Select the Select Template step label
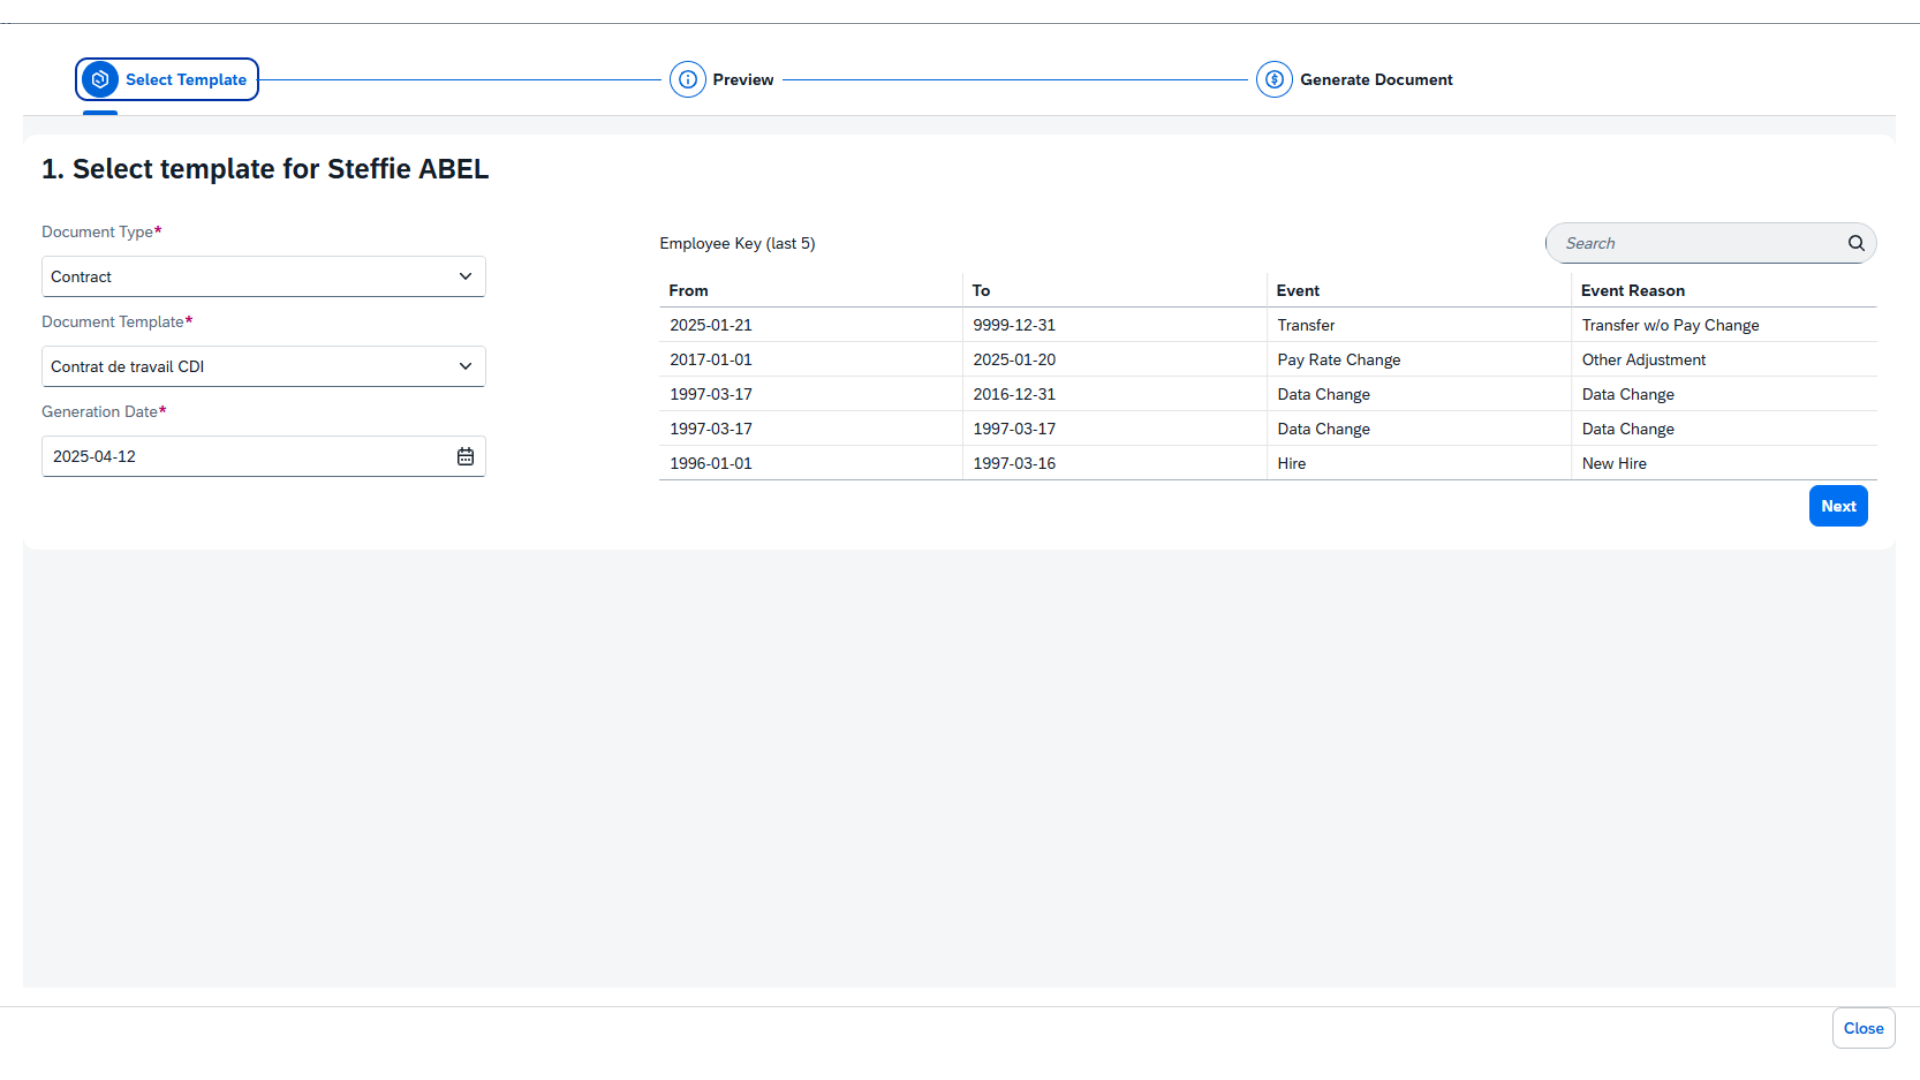1920x1080 pixels. tap(186, 79)
